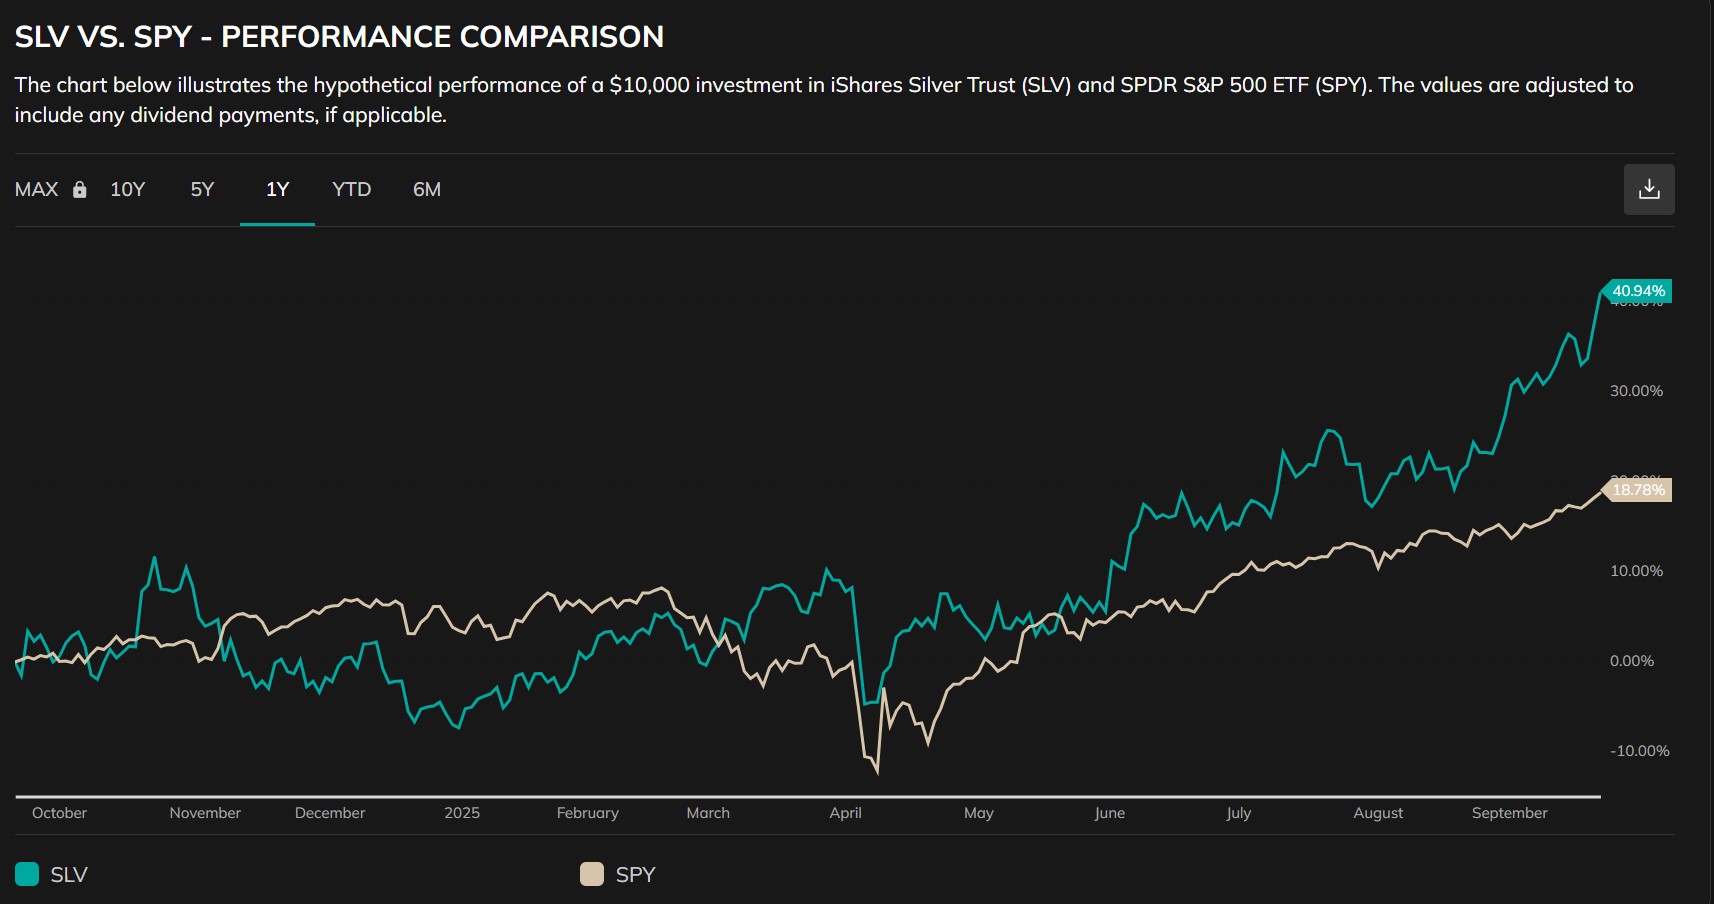
Task: Switch to the 10Y range tab
Action: point(128,190)
